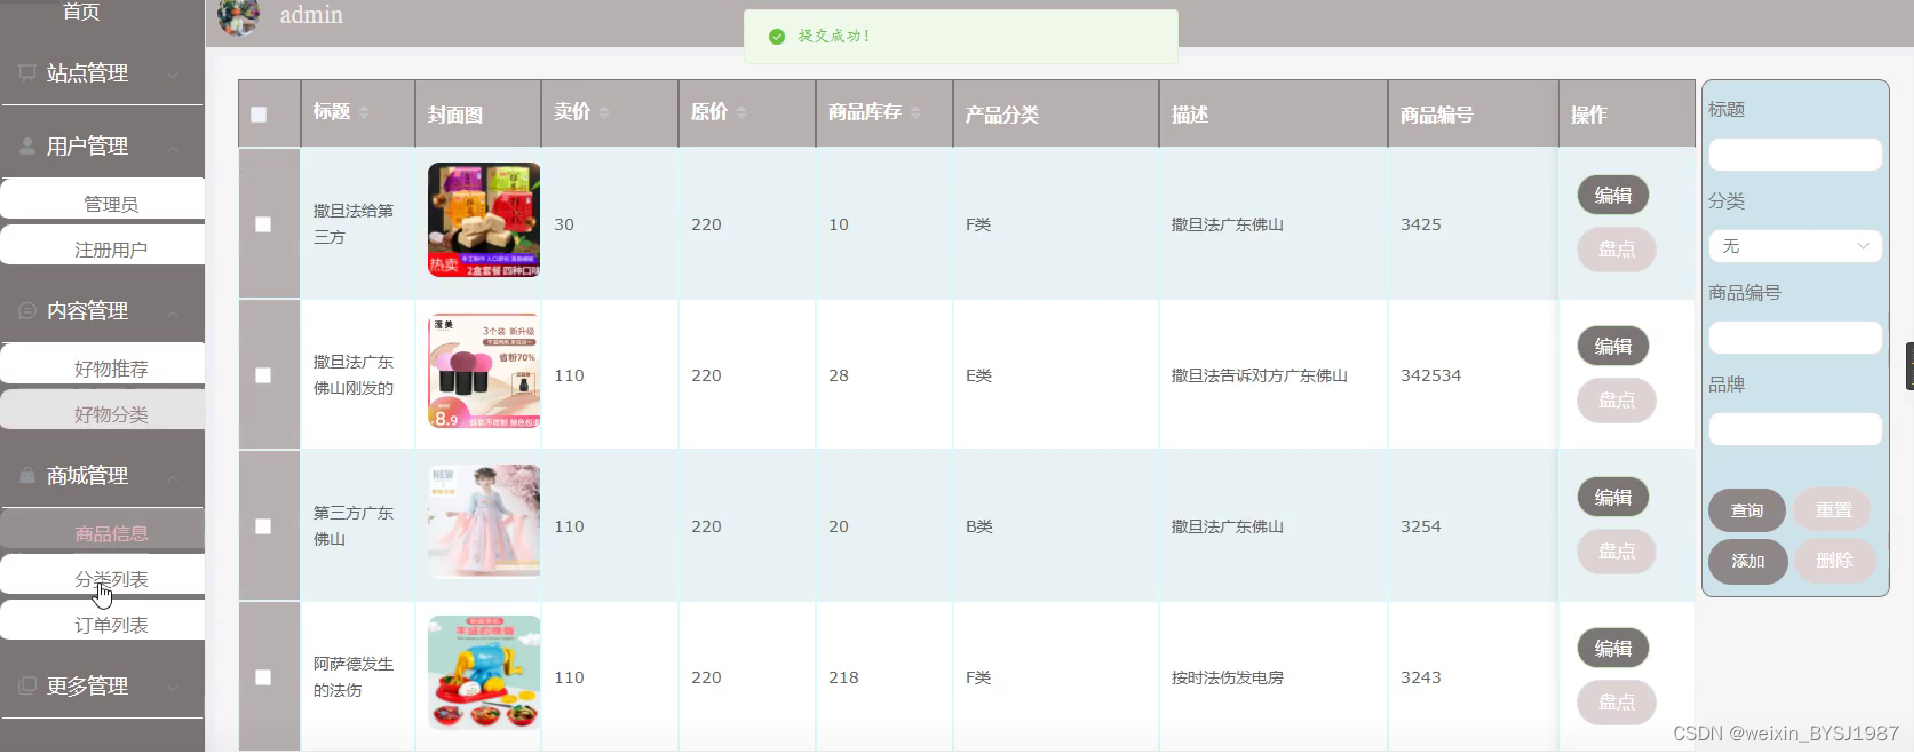Expand the 站点管理 menu chevron
This screenshot has height=752, width=1914.
point(173,74)
